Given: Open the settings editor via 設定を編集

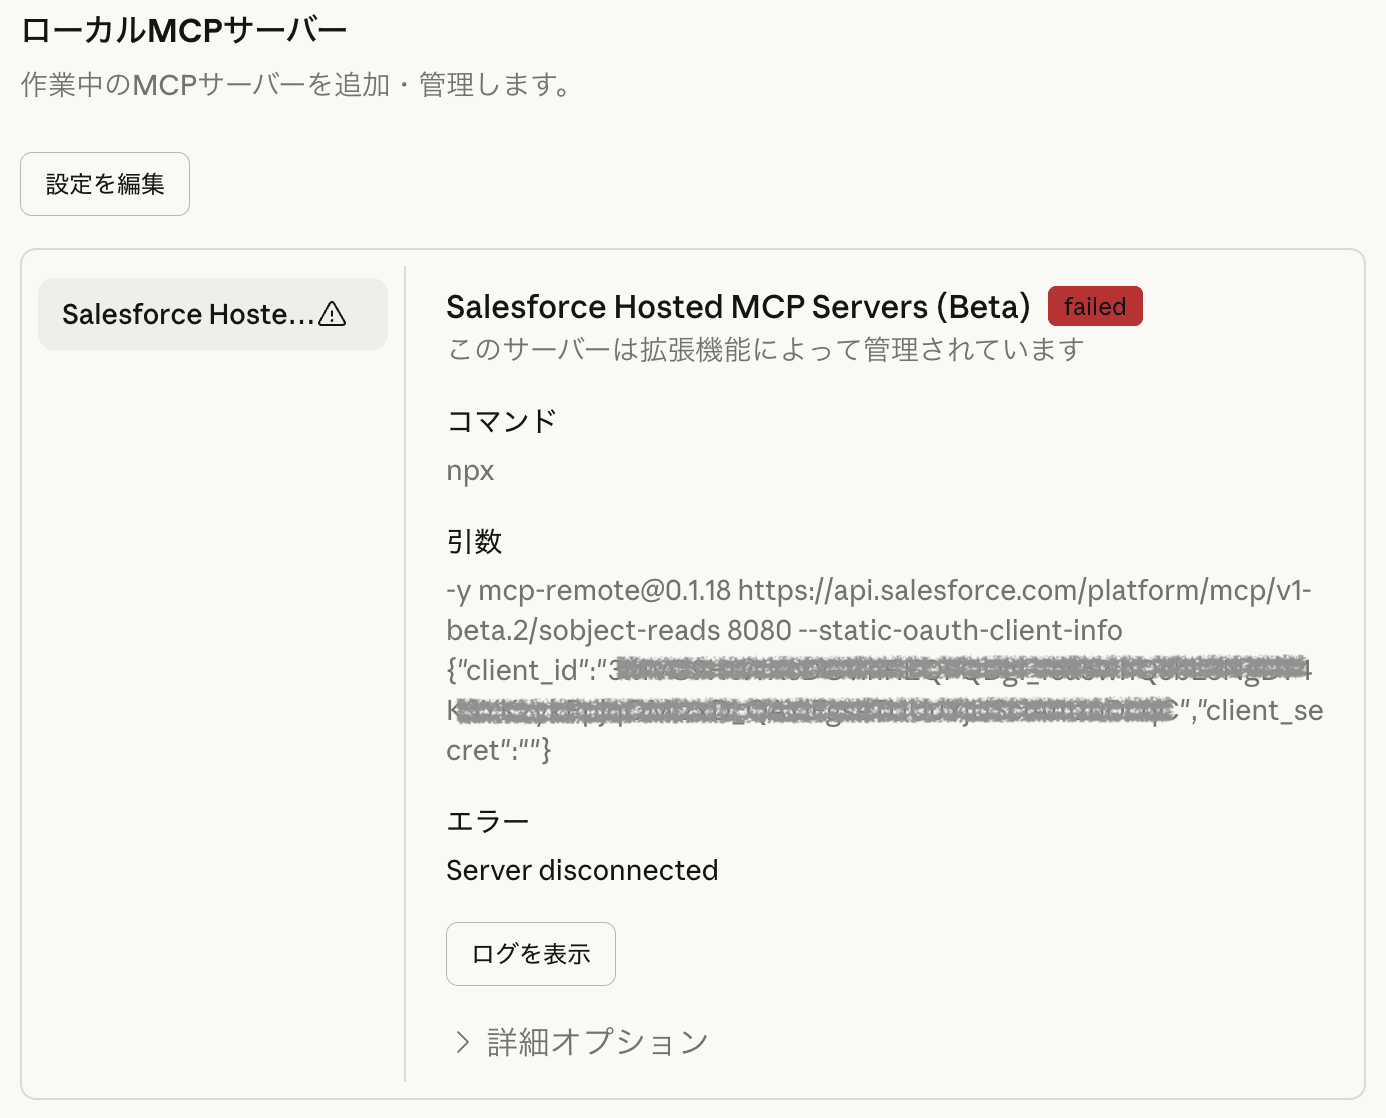Looking at the screenshot, I should (104, 183).
